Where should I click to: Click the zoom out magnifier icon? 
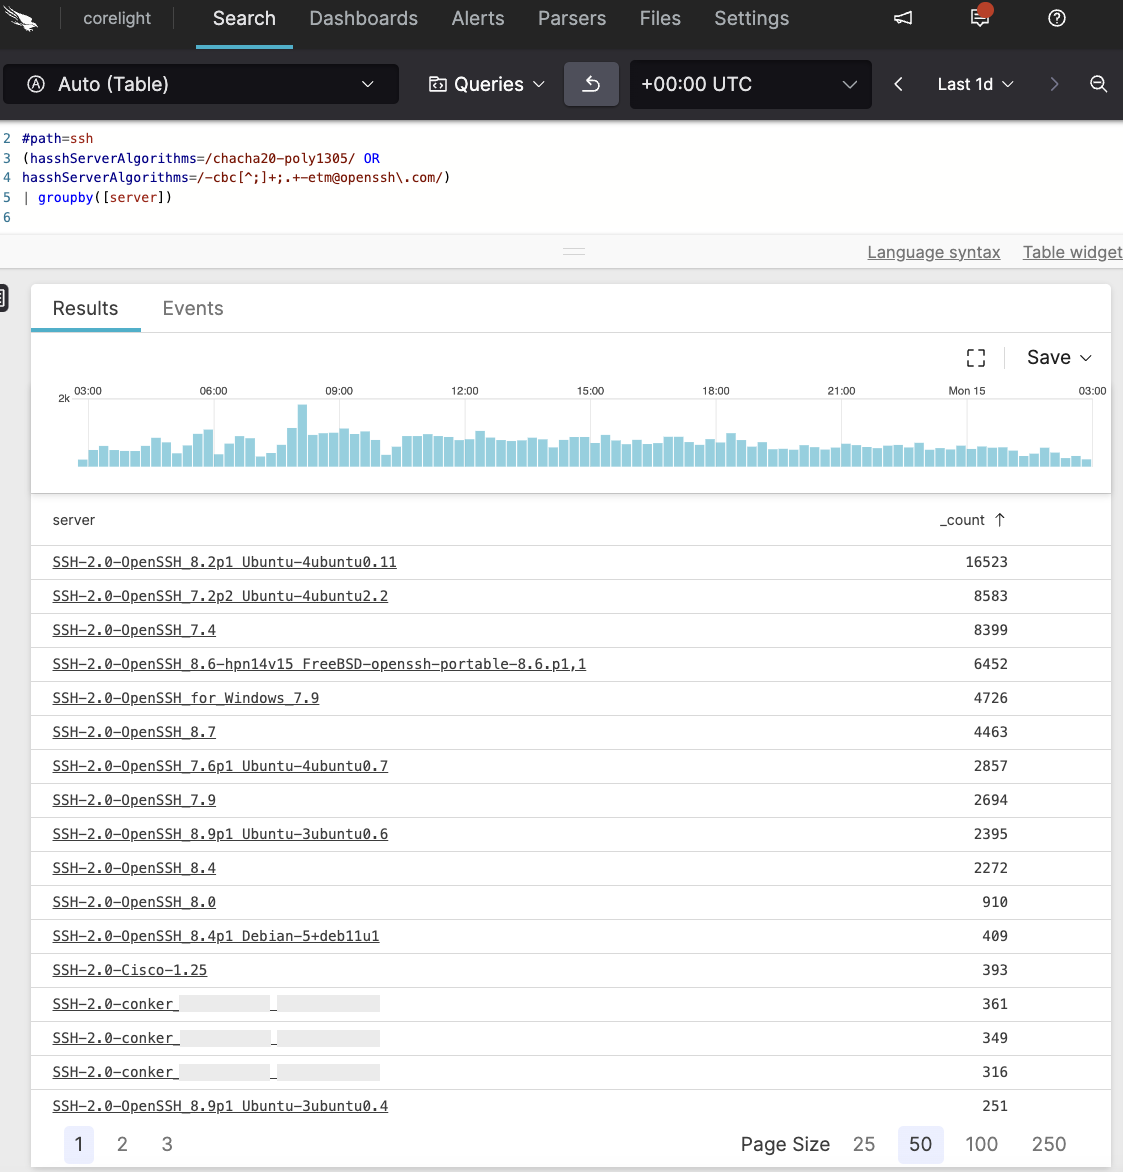[1099, 85]
